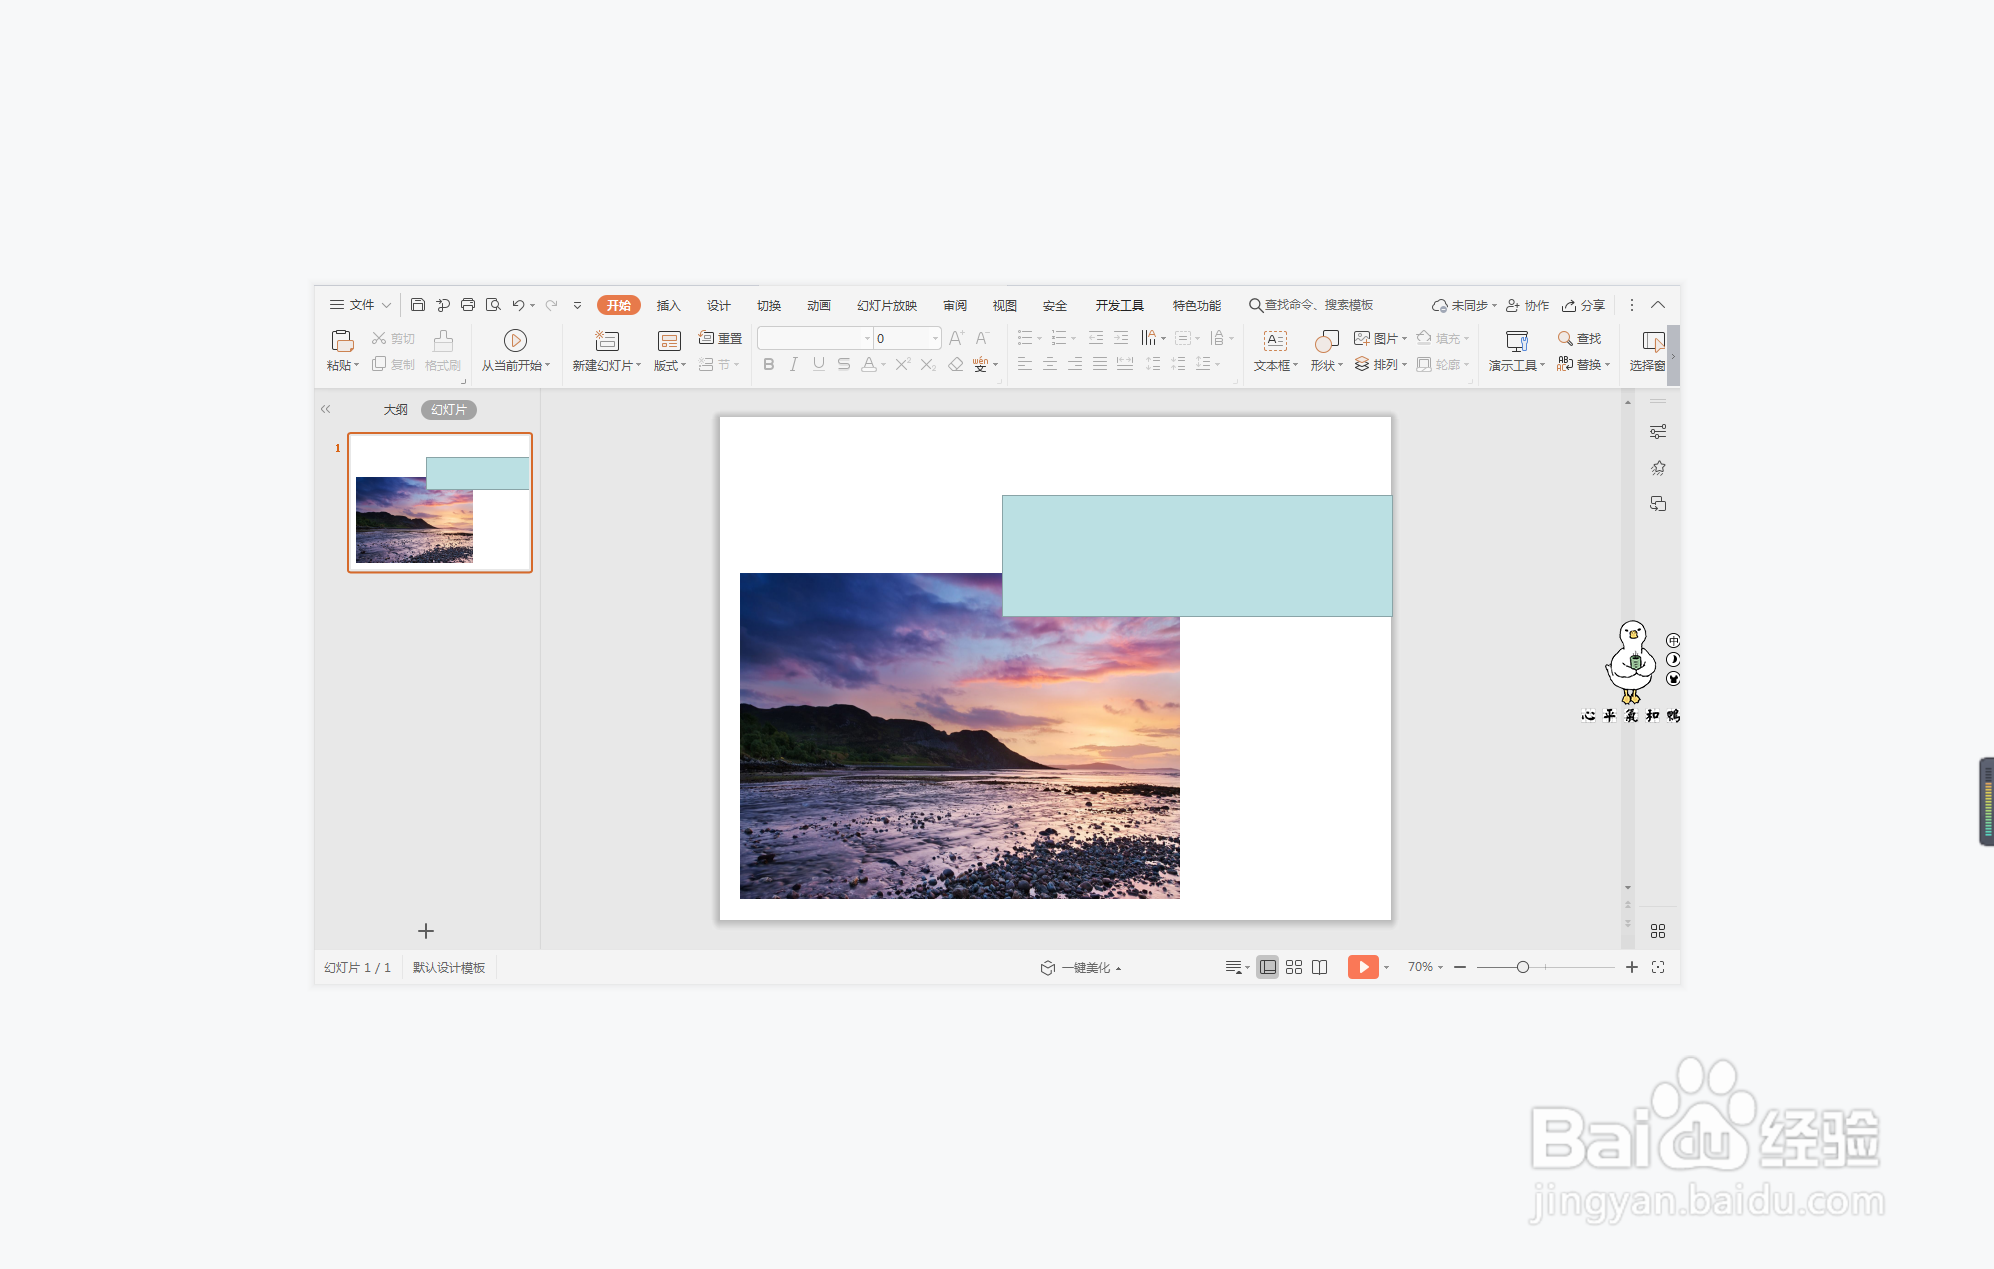
Task: Open the Animation (动画) tab
Action: (x=819, y=305)
